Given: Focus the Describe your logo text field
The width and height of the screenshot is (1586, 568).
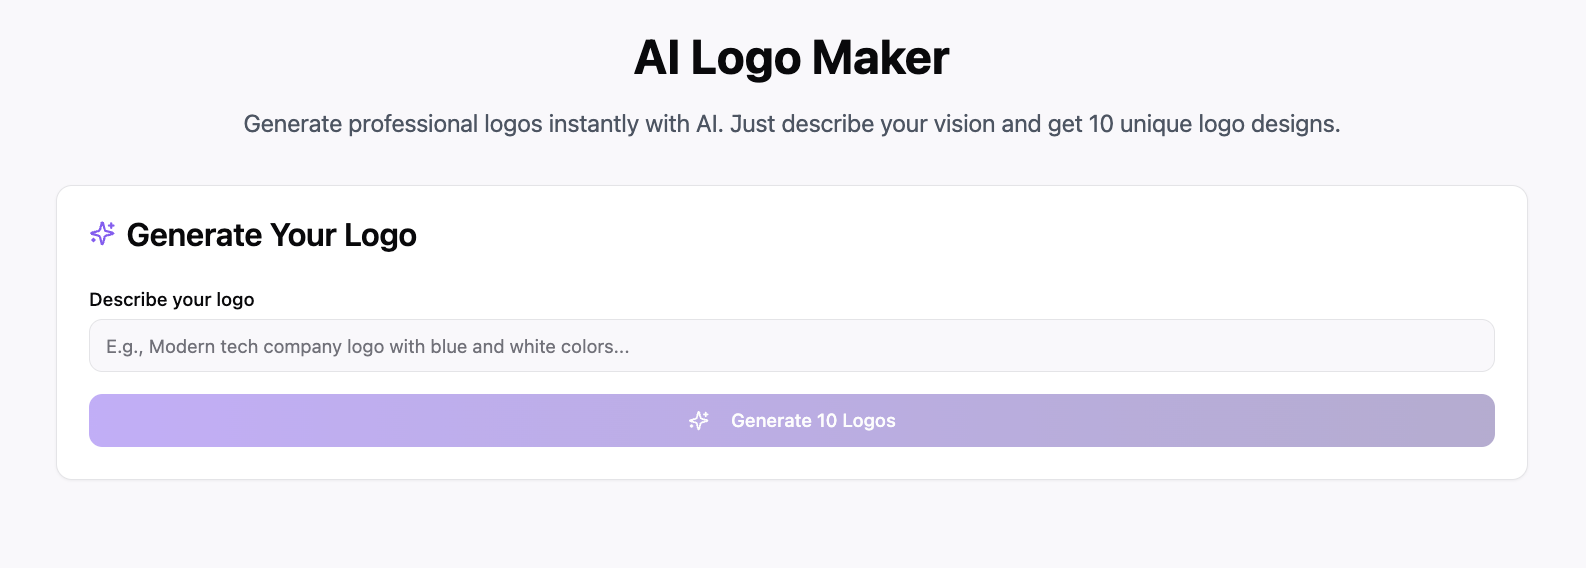Looking at the screenshot, I should (792, 346).
